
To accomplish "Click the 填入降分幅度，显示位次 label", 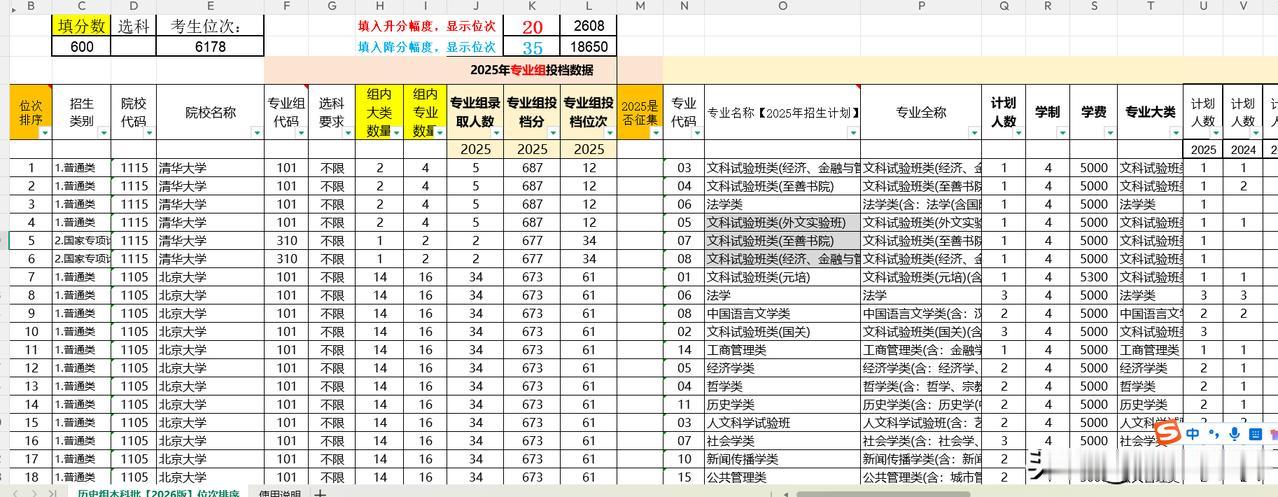I will [427, 47].
